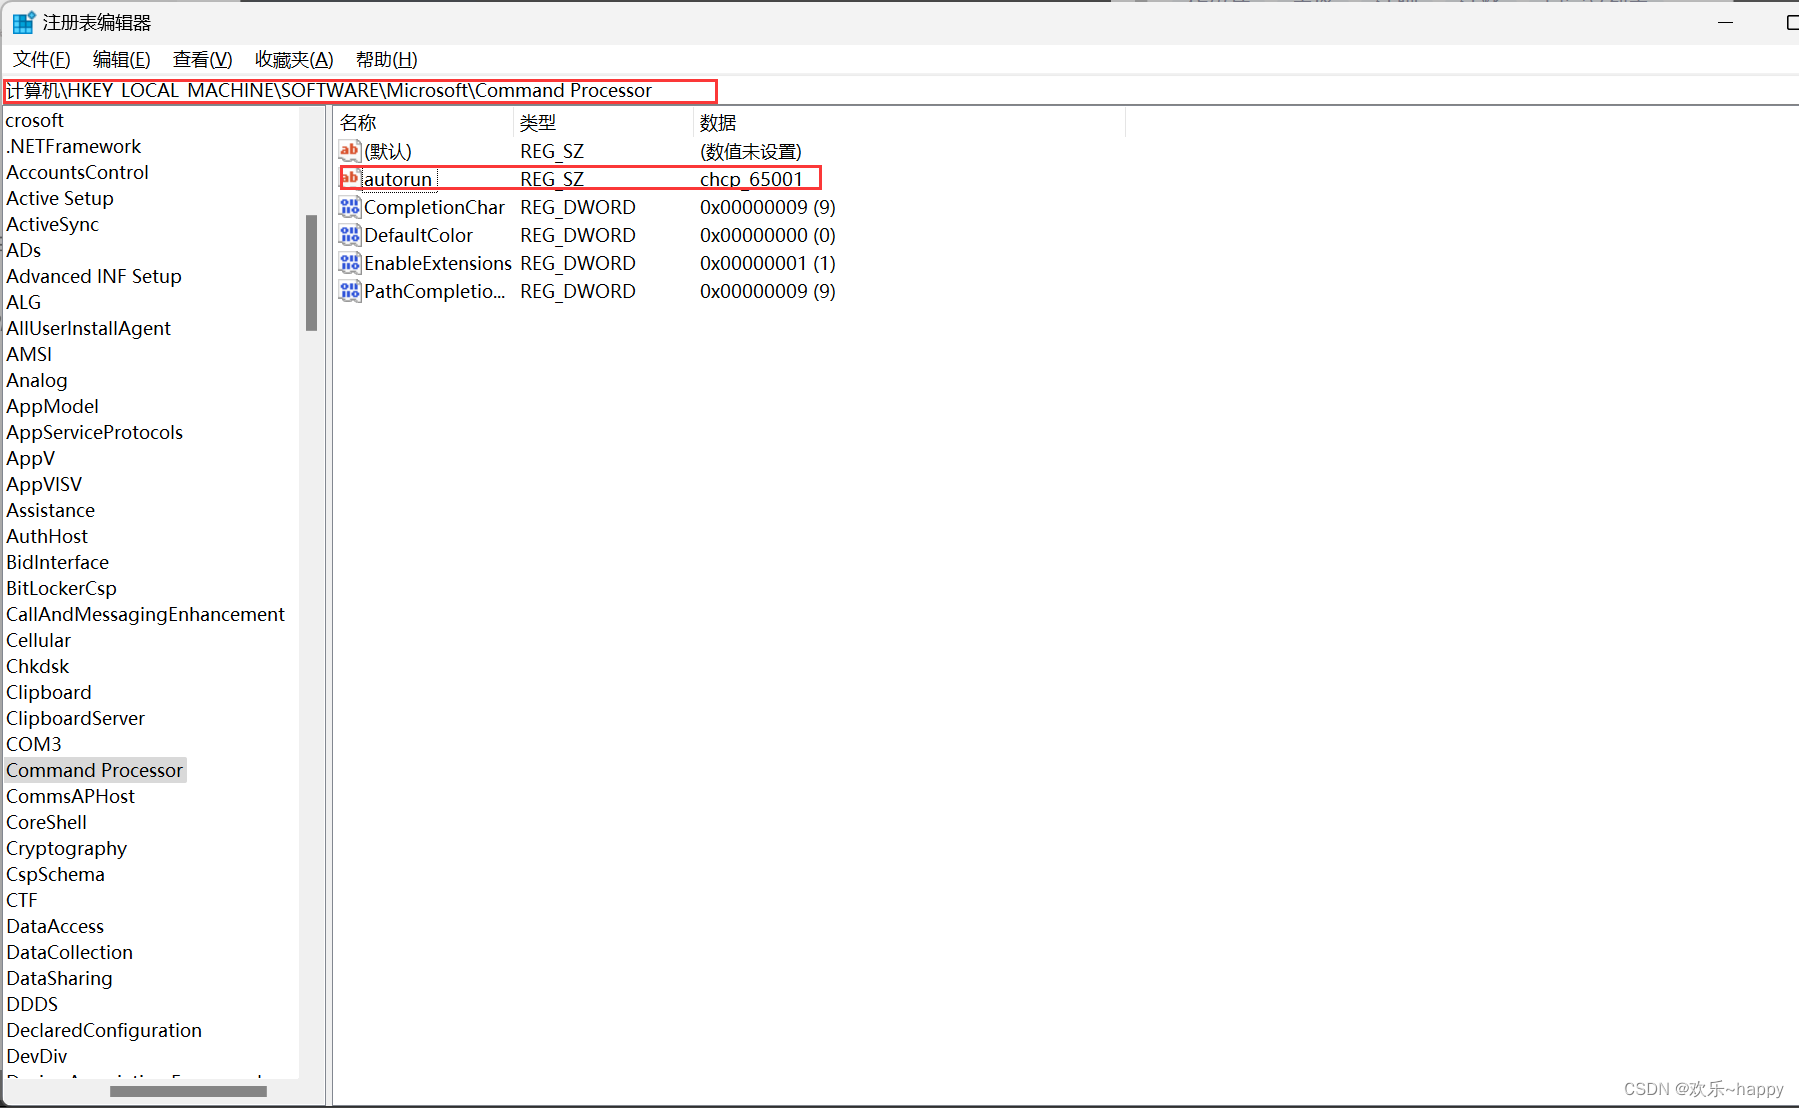Image resolution: width=1799 pixels, height=1108 pixels.
Task: Select the AppModel key
Action: (x=52, y=406)
